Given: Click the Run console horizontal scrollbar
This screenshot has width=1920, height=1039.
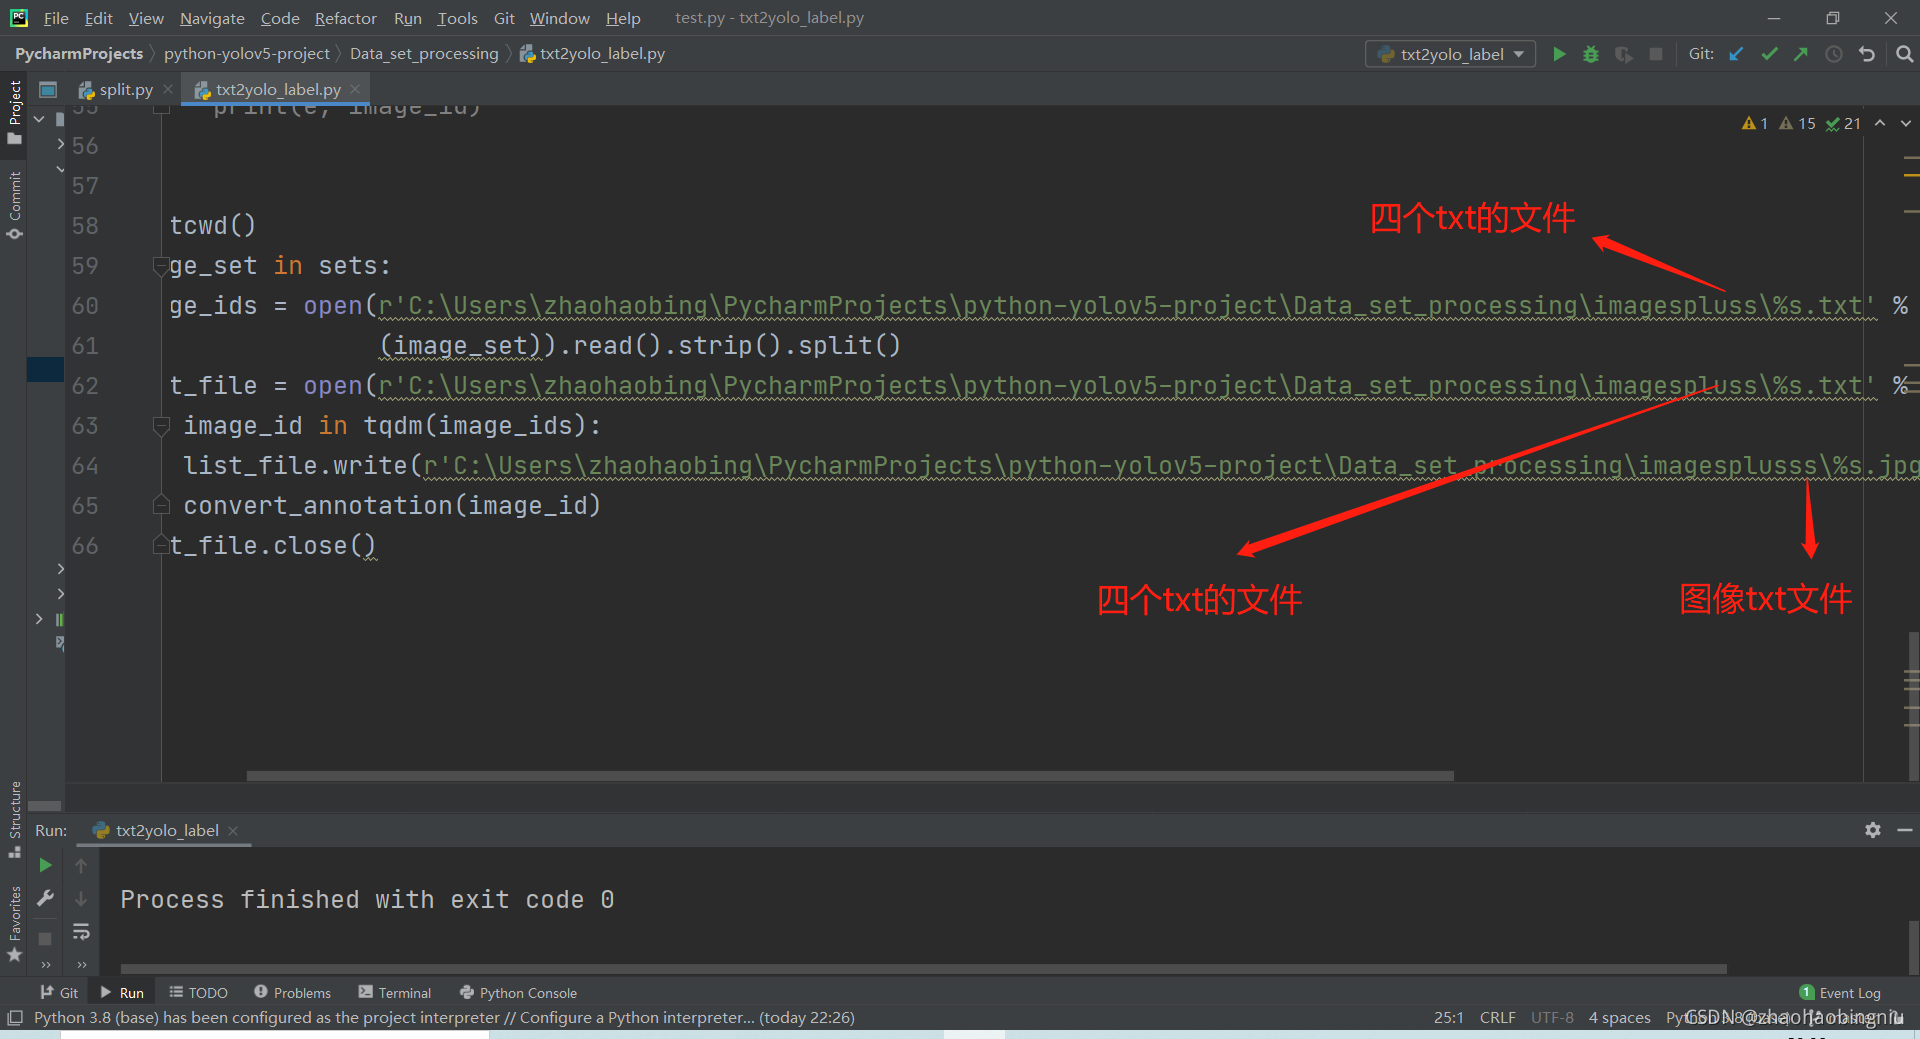Looking at the screenshot, I should pyautogui.click(x=923, y=969).
